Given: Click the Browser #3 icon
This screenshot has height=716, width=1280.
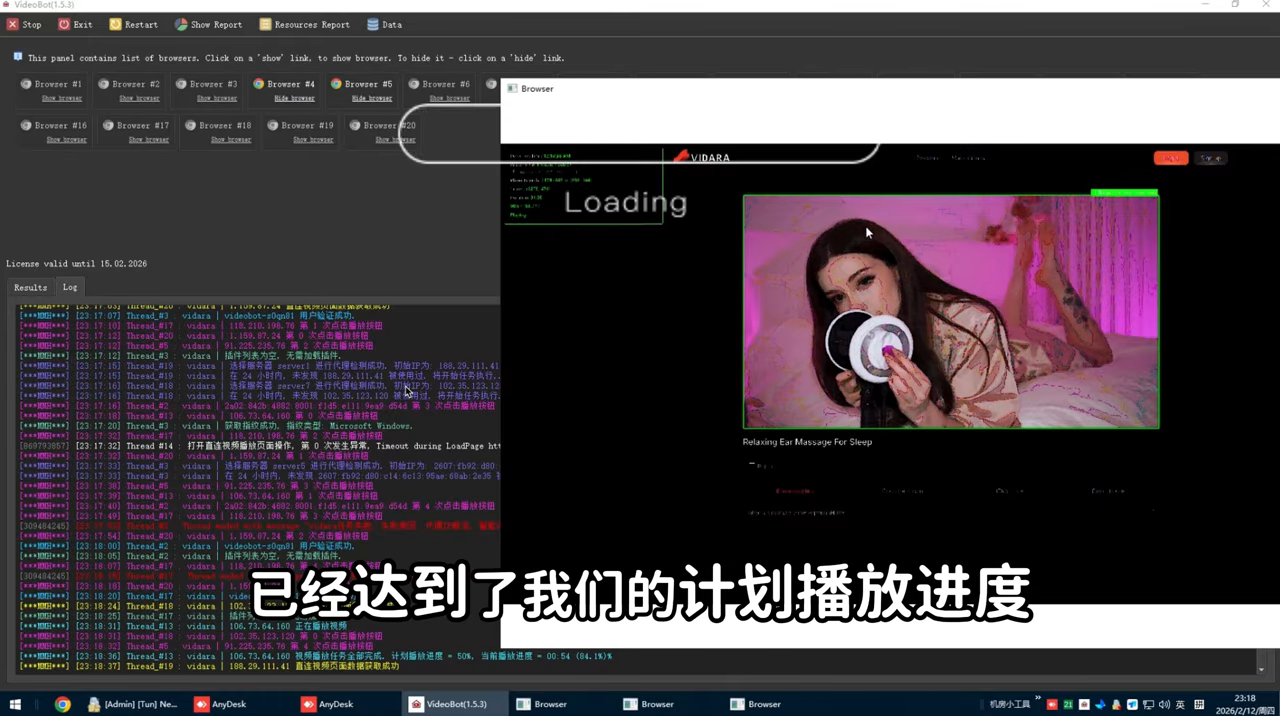Looking at the screenshot, I should point(181,84).
